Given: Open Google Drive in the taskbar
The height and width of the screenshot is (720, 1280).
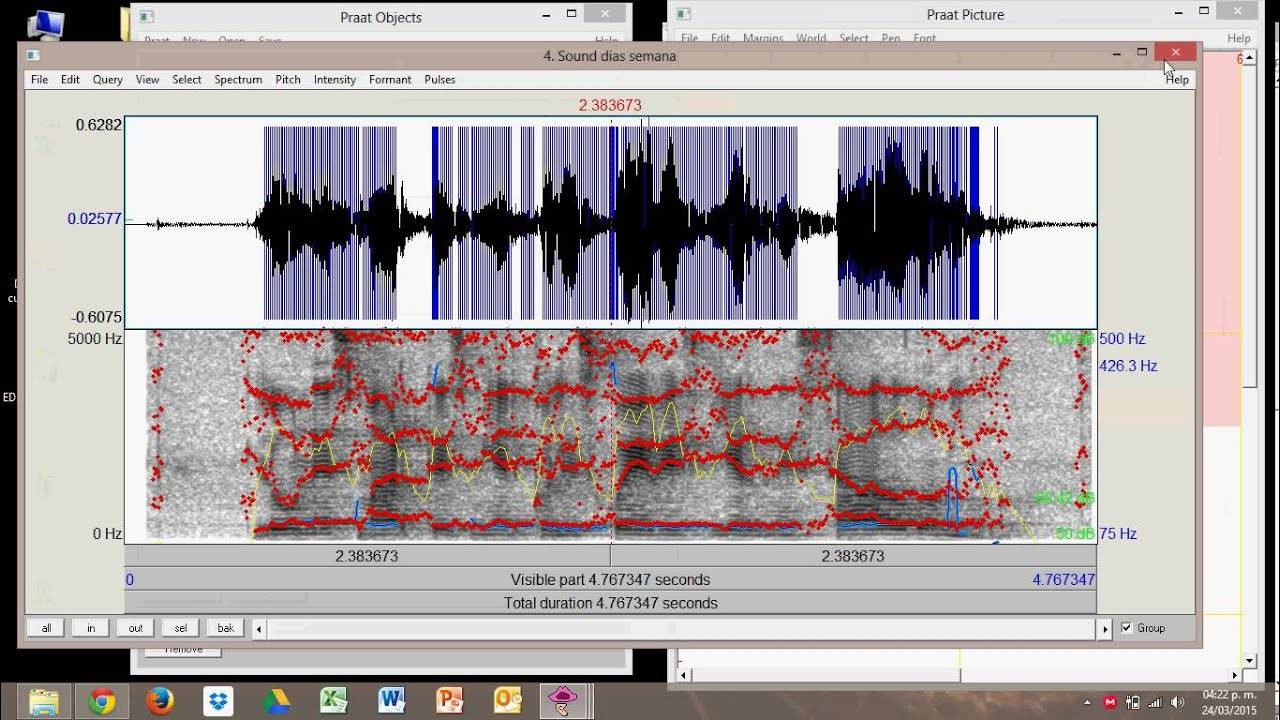Looking at the screenshot, I should click(x=276, y=701).
